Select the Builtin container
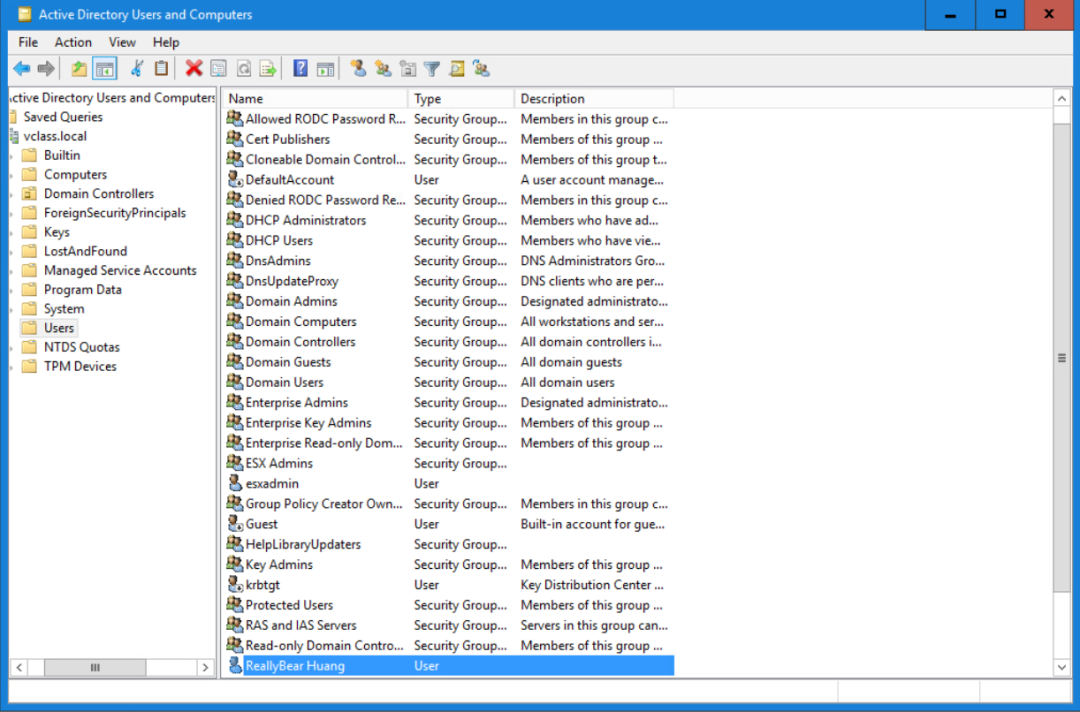The width and height of the screenshot is (1080, 712). pyautogui.click(x=62, y=156)
